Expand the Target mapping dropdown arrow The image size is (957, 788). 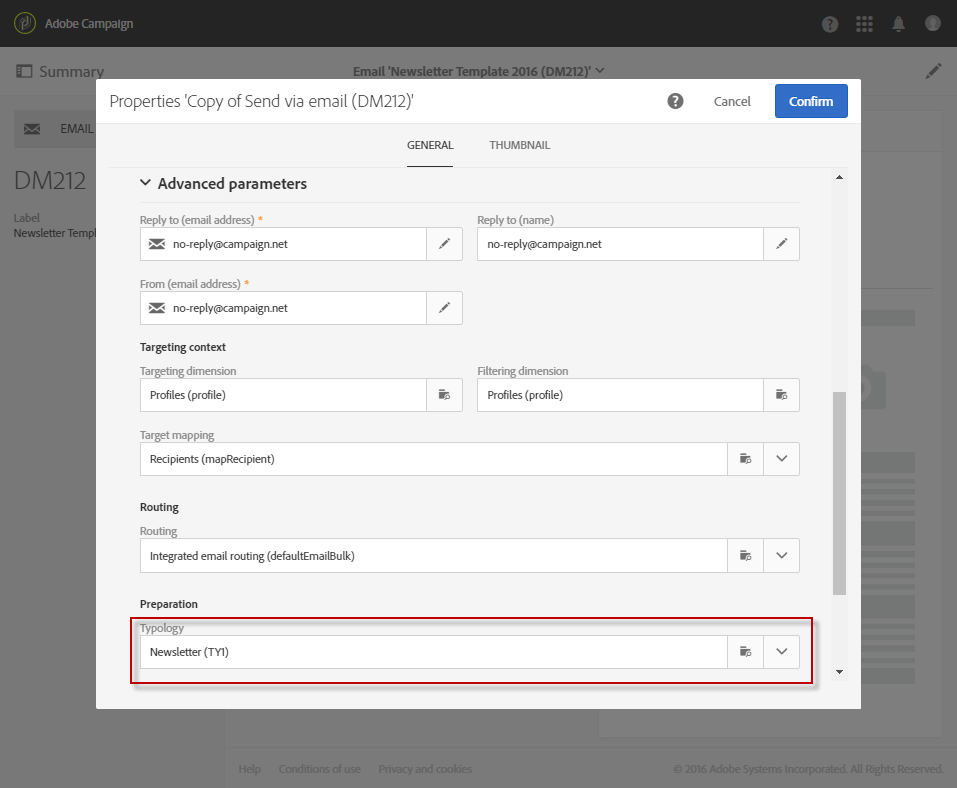(x=781, y=459)
